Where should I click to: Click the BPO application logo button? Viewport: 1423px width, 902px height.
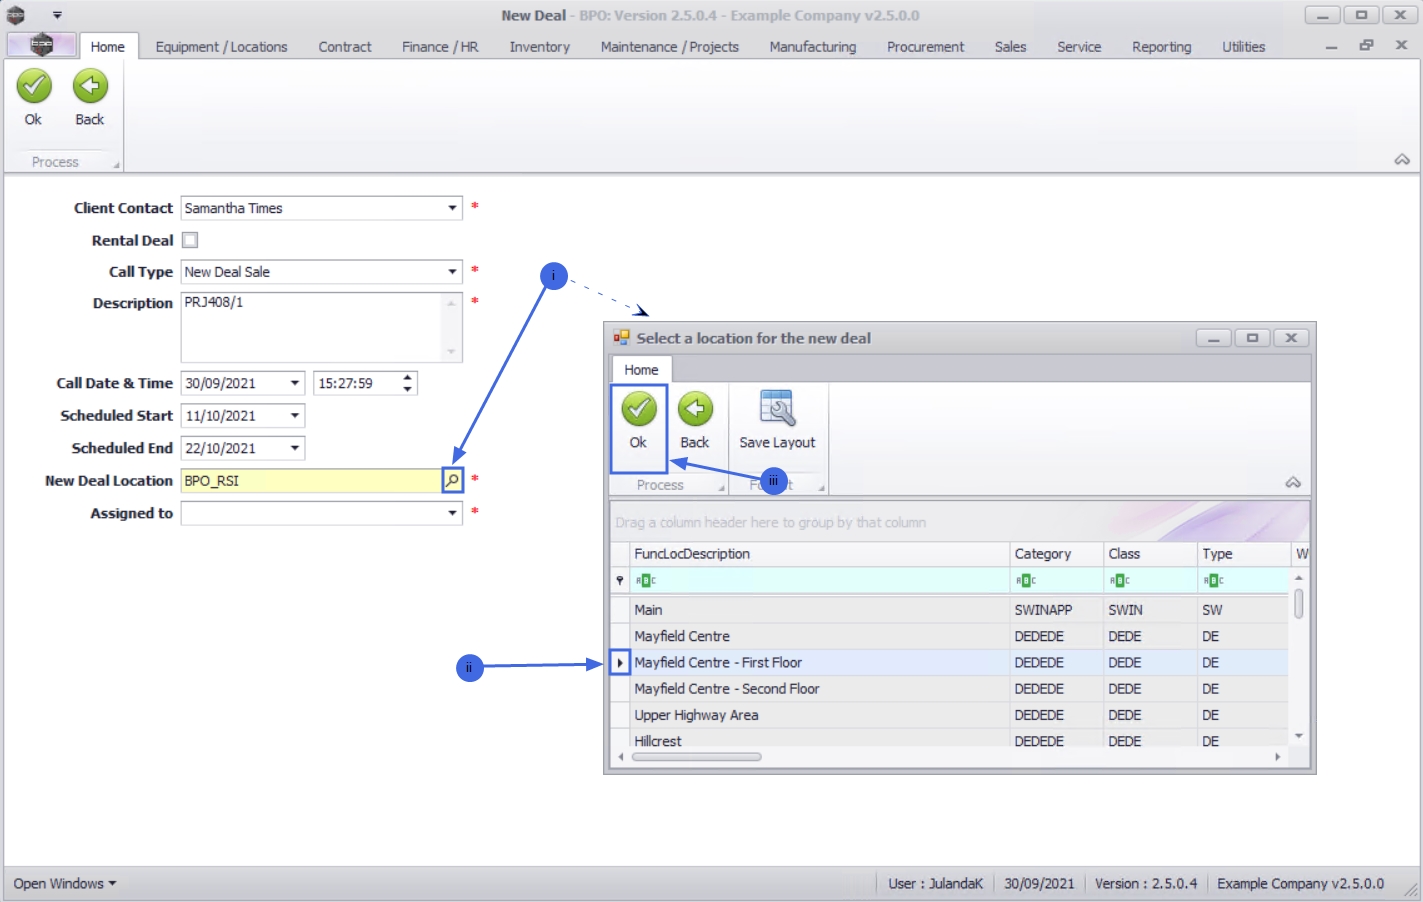(41, 45)
